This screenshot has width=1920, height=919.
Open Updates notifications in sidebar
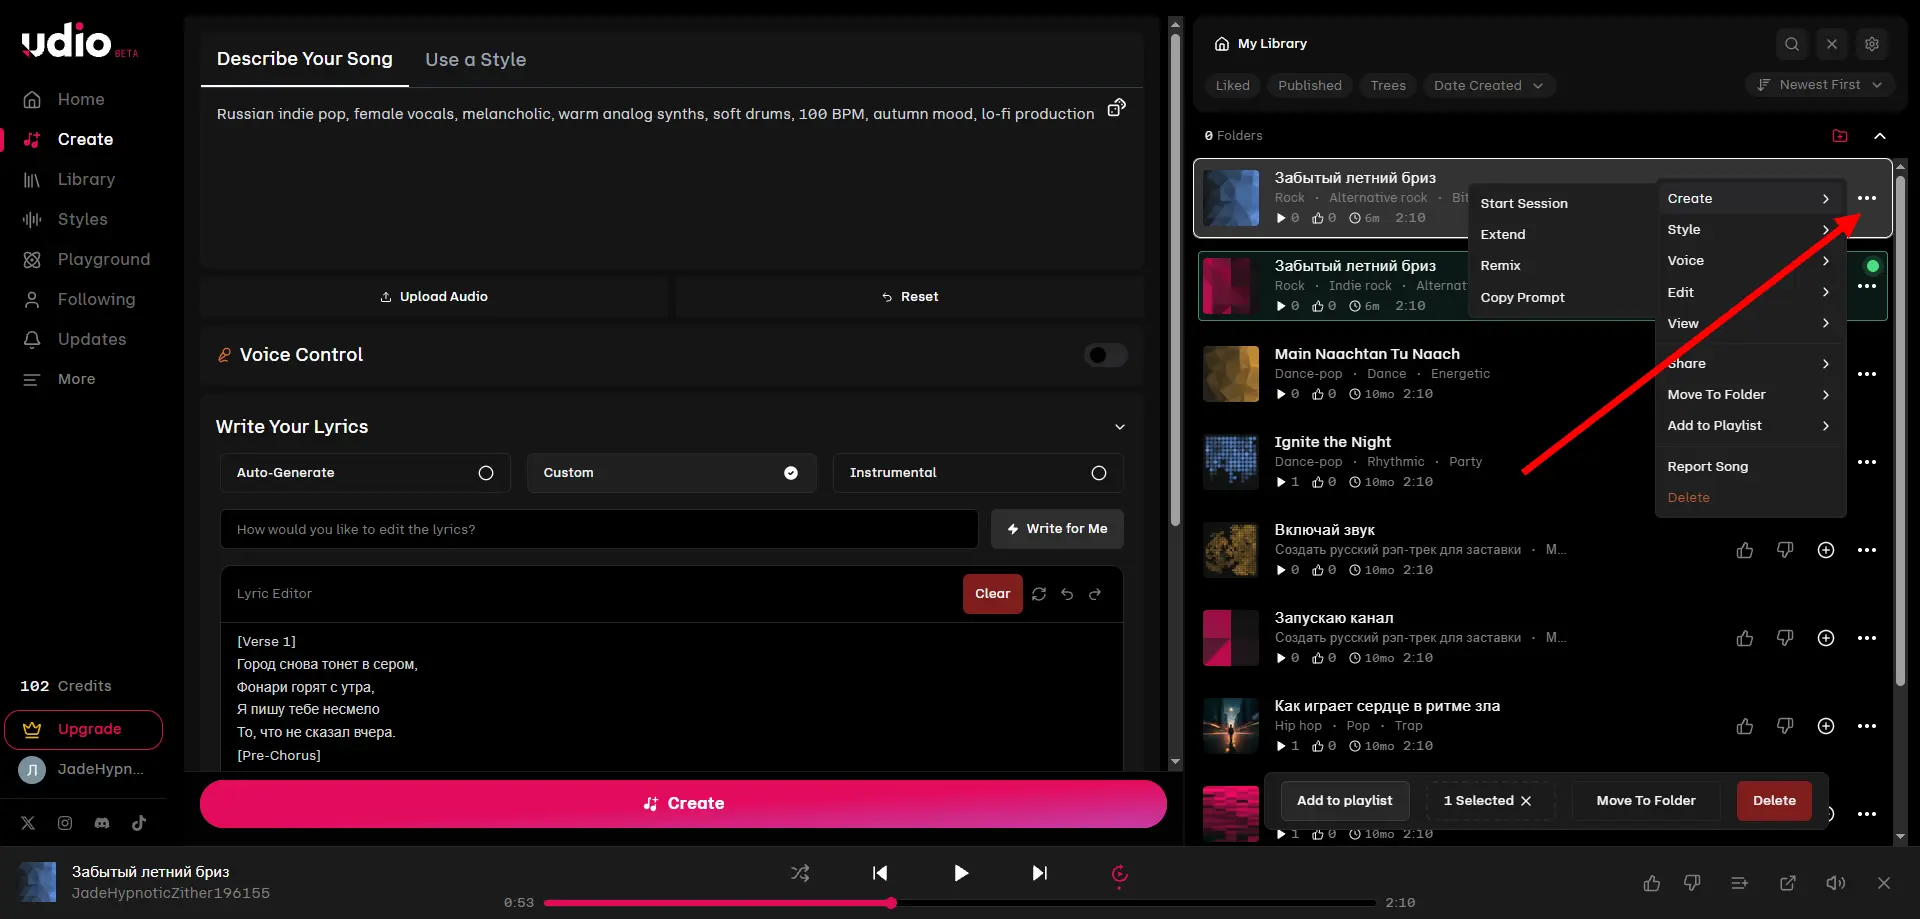click(74, 340)
